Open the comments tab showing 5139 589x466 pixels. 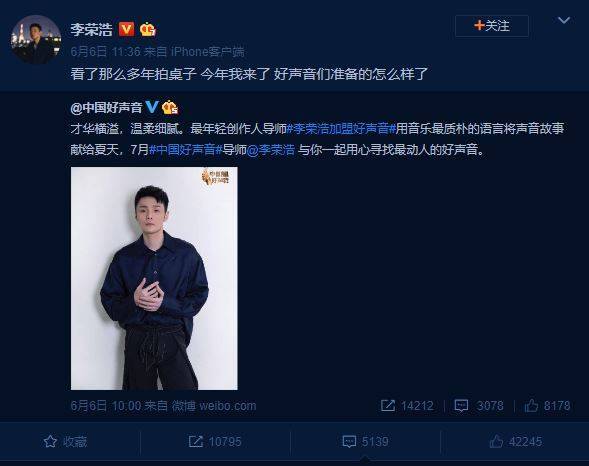click(365, 442)
